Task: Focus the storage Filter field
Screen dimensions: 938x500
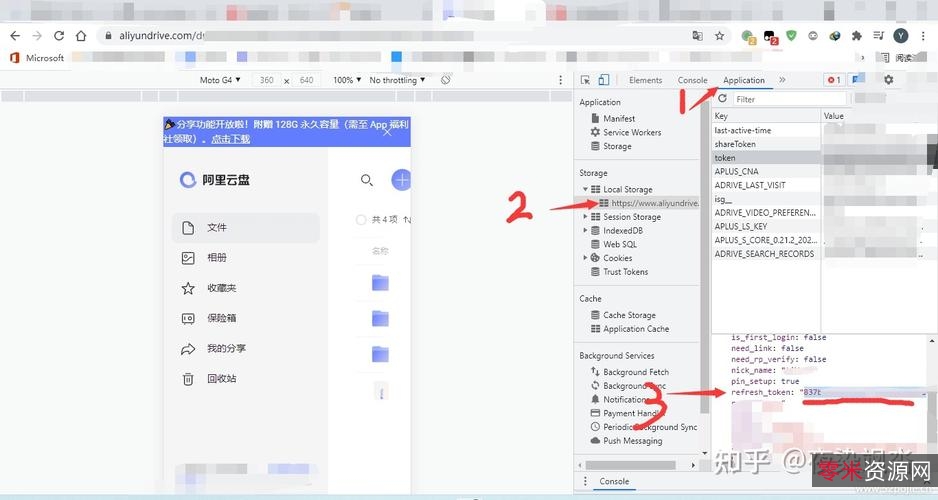Action: [790, 99]
